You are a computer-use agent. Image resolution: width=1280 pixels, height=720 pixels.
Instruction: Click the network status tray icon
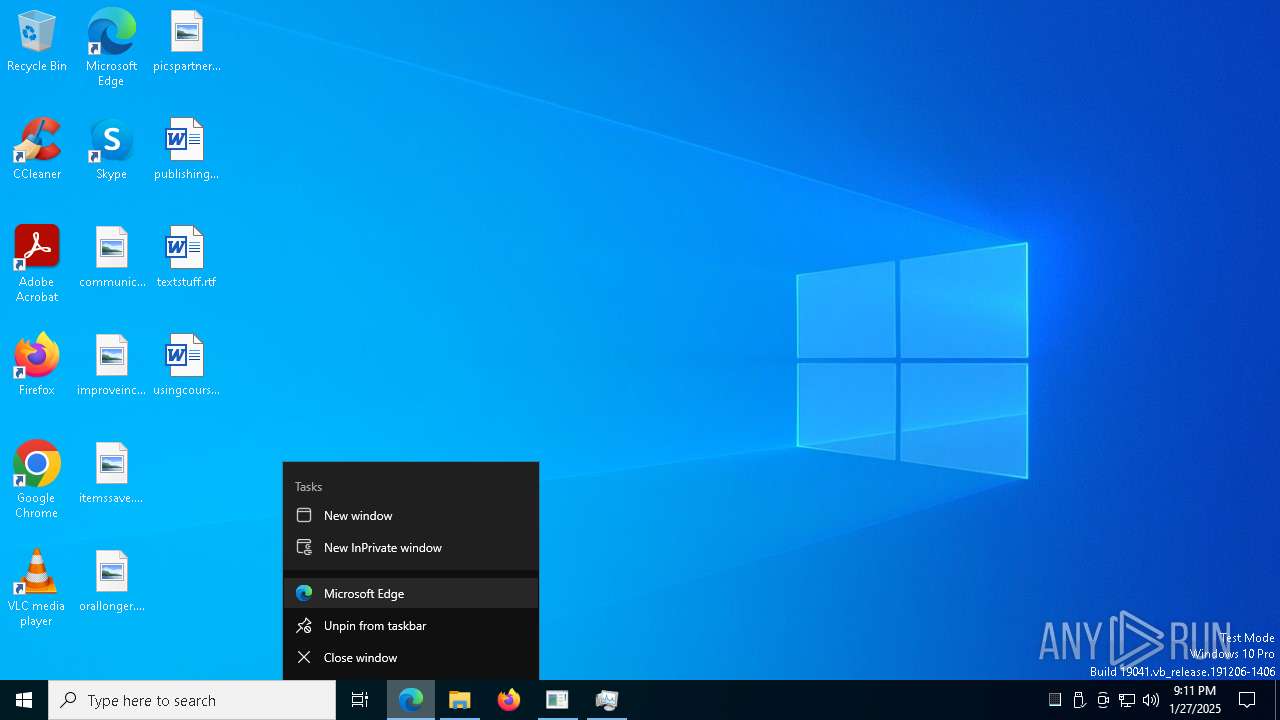click(x=1127, y=700)
